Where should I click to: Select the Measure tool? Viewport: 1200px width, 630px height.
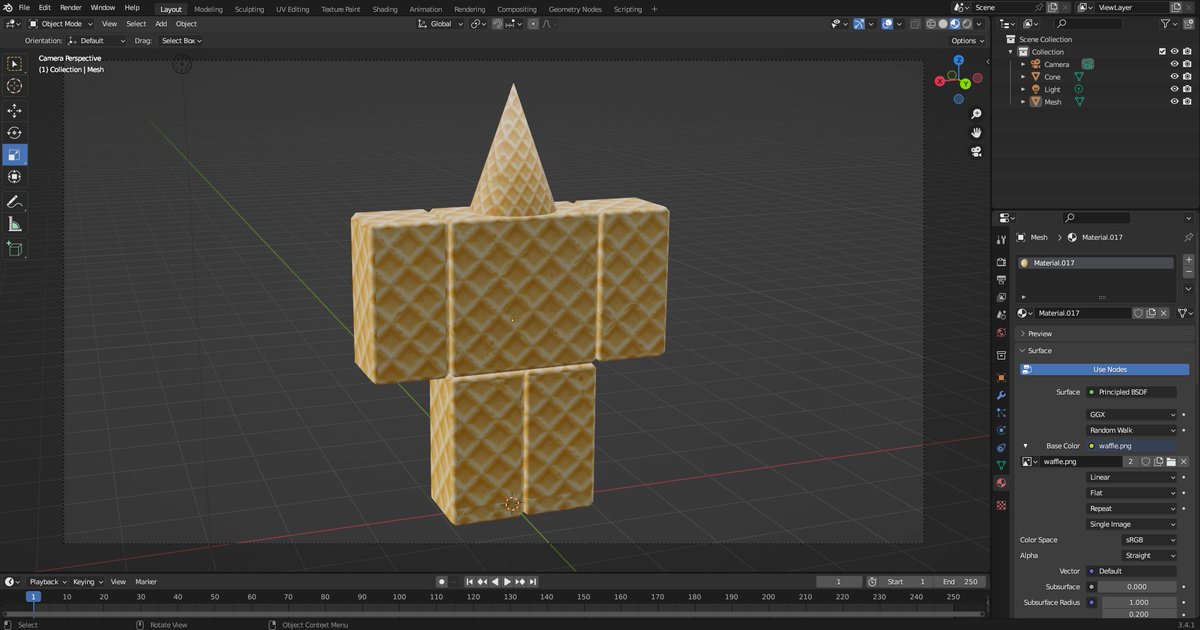click(x=15, y=224)
